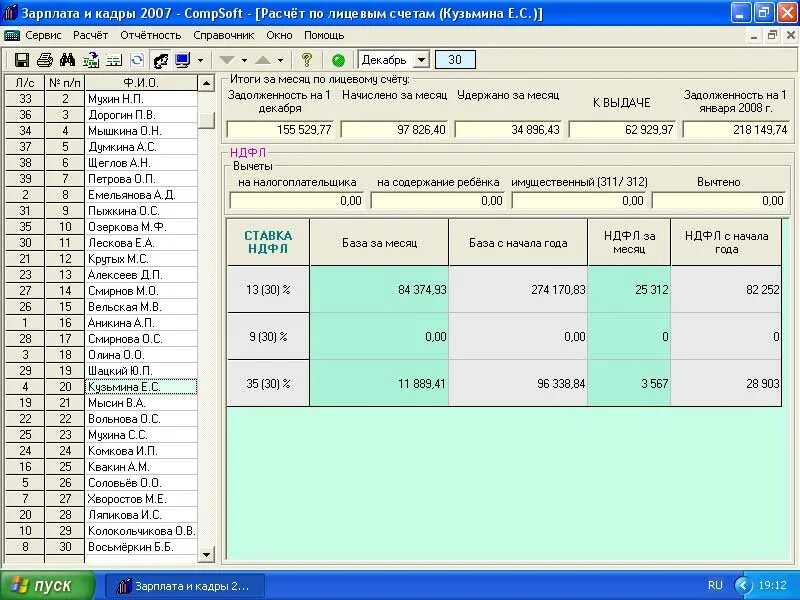The height and width of the screenshot is (600, 800).
Task: Click the RU language indicator in tray
Action: (715, 585)
